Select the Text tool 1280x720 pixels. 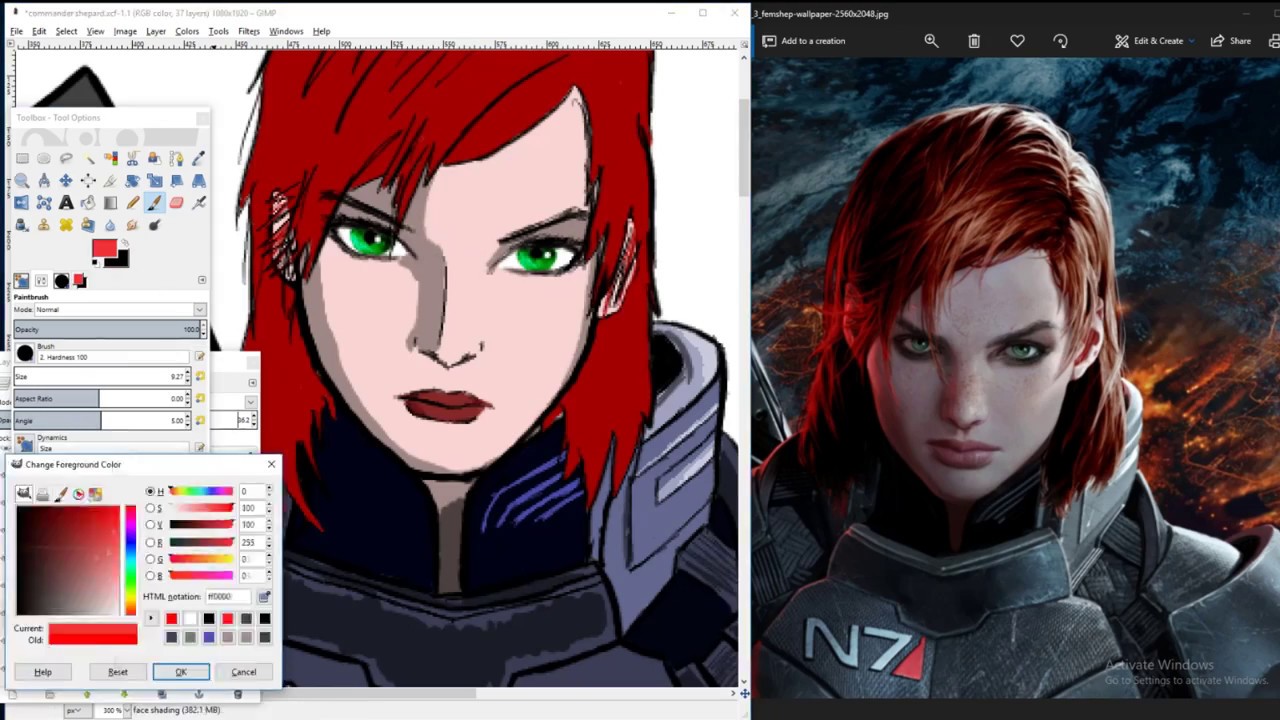(x=66, y=203)
